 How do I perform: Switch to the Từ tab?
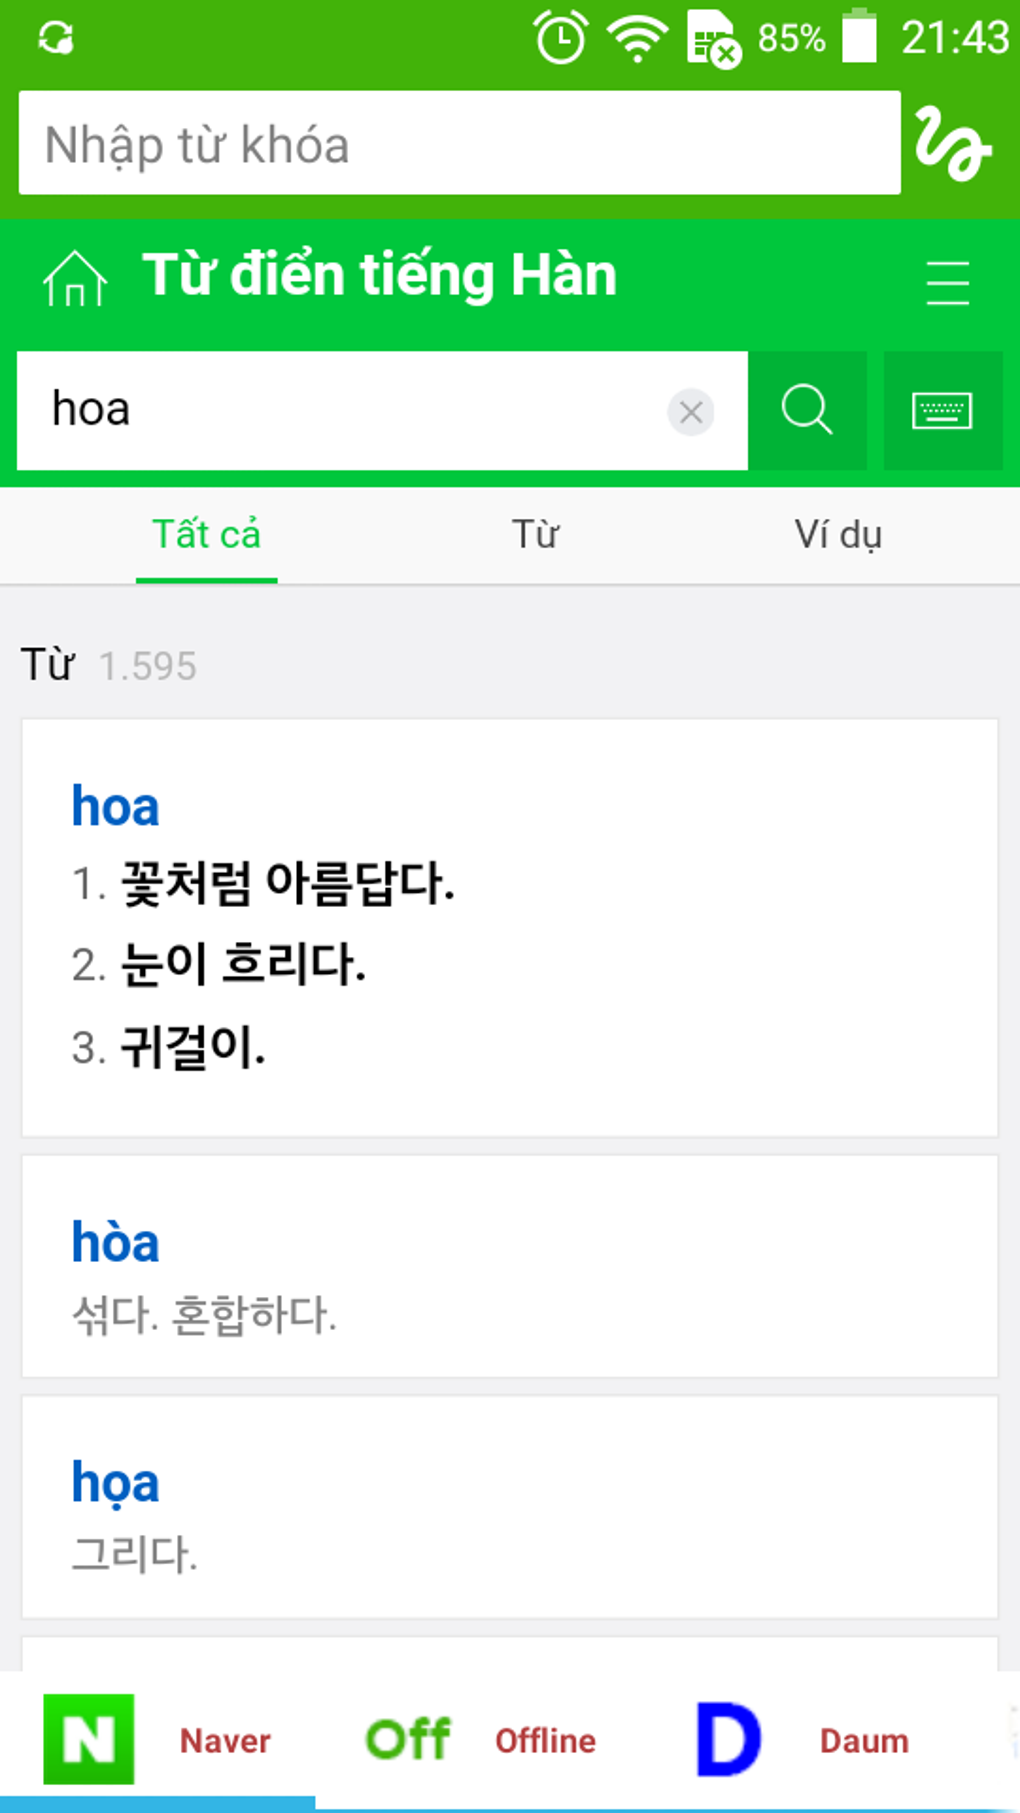(535, 535)
